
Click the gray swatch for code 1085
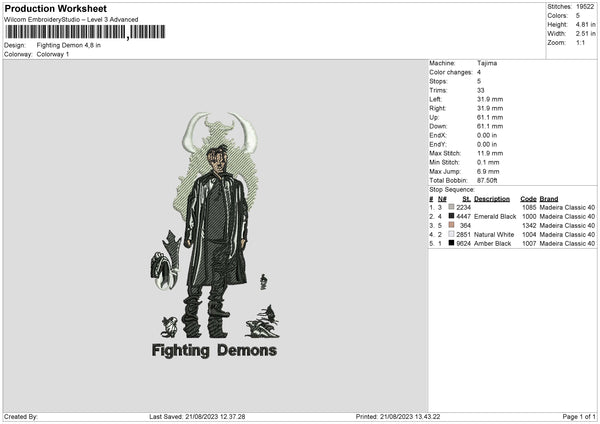point(451,207)
